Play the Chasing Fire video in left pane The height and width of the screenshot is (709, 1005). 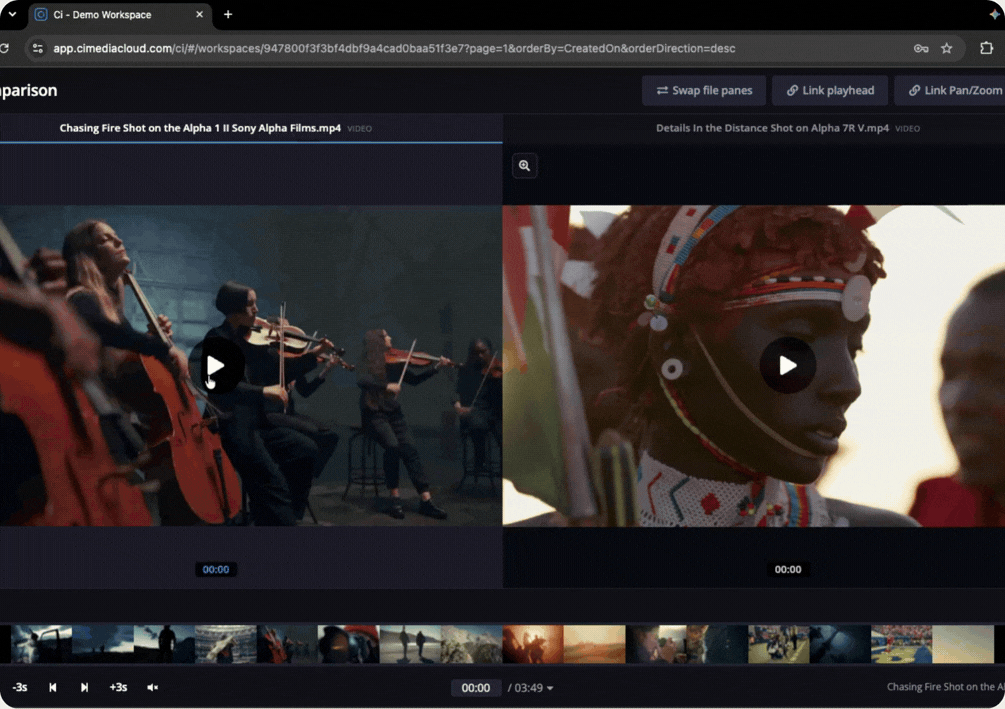pos(215,365)
